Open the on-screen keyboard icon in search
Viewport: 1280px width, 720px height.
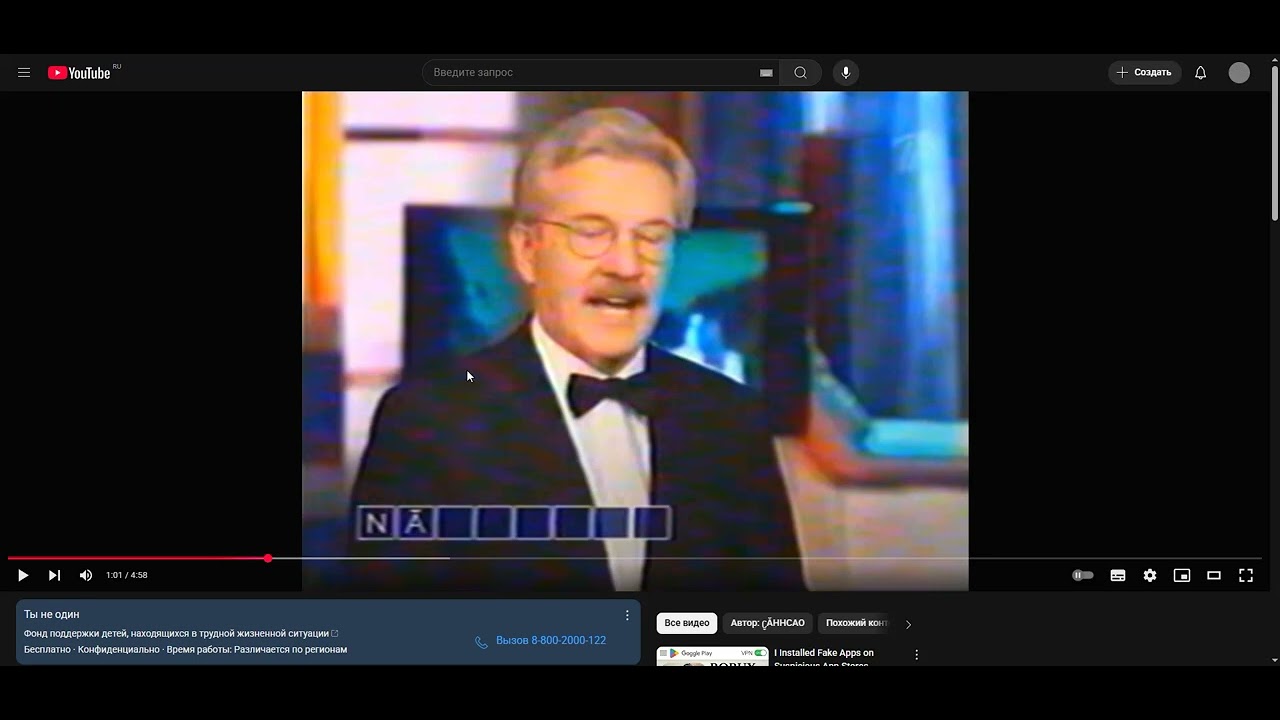click(x=766, y=73)
